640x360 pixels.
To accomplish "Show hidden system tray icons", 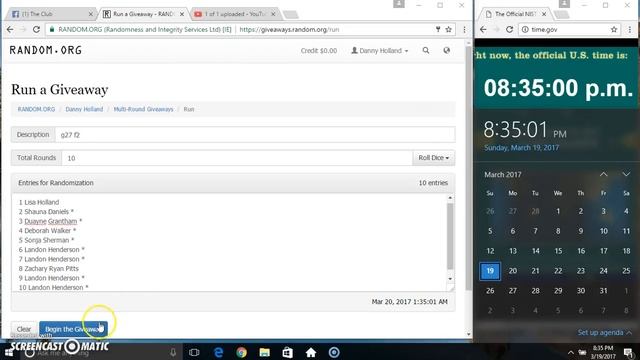I will [571, 352].
